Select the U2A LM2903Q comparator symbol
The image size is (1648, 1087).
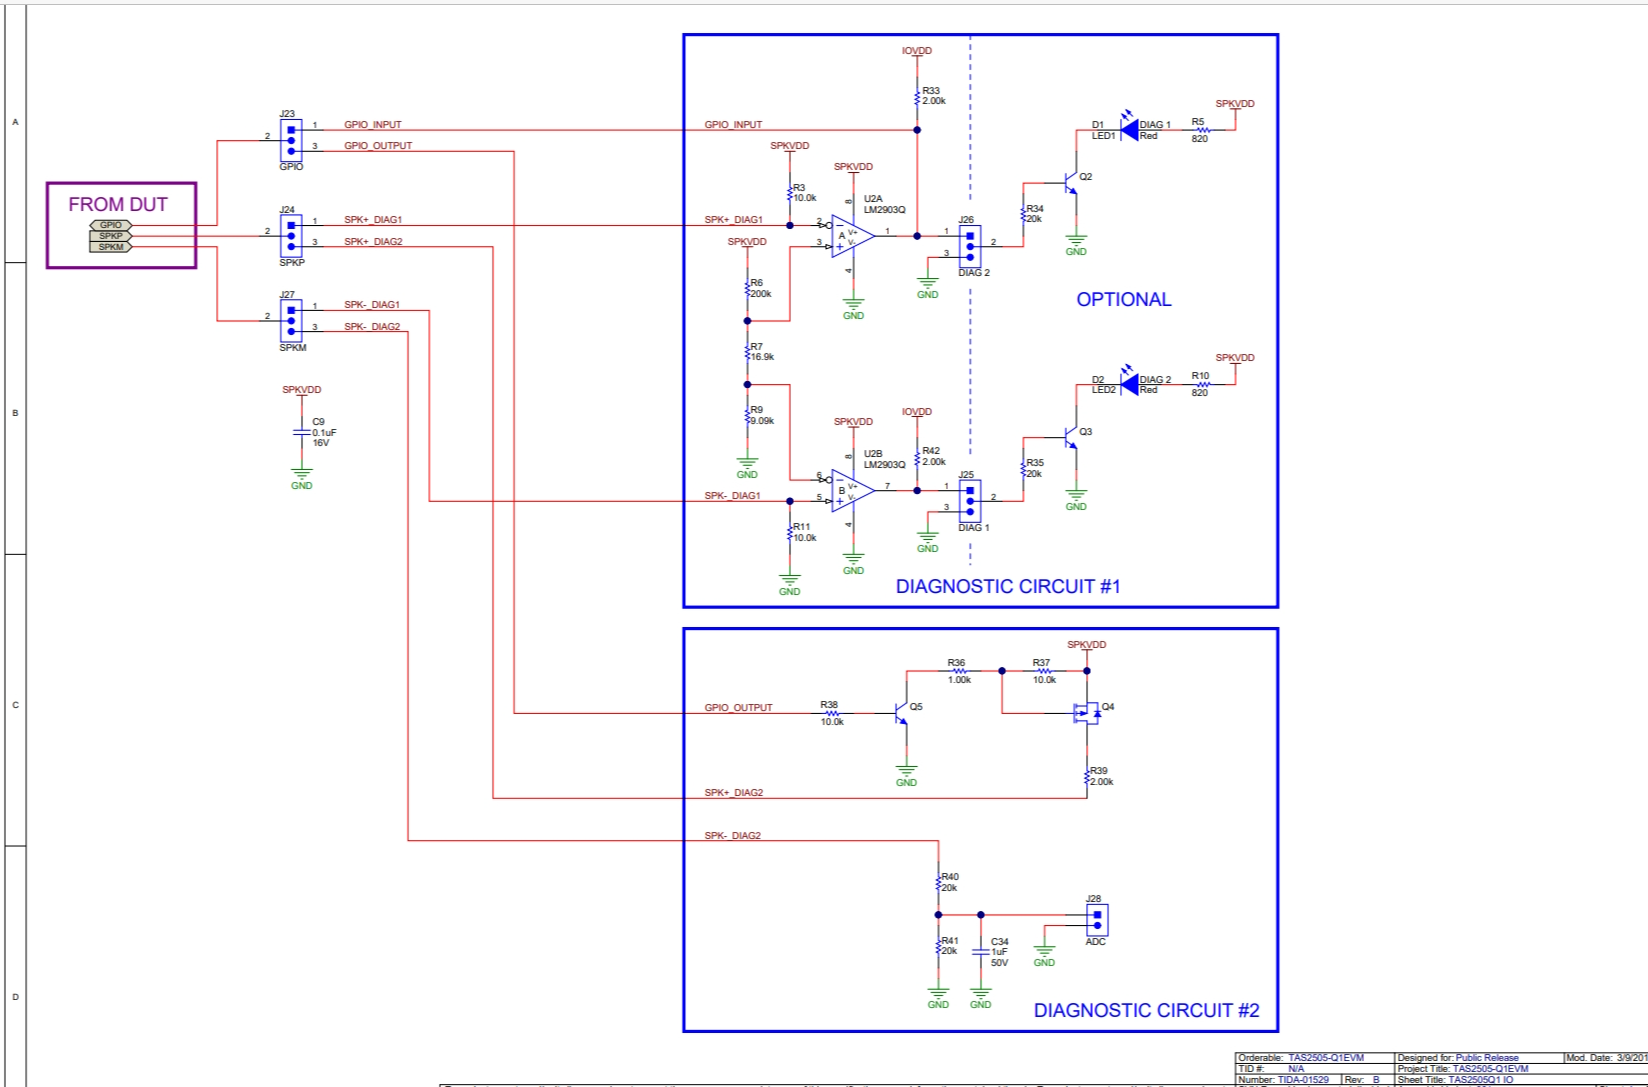(x=851, y=236)
